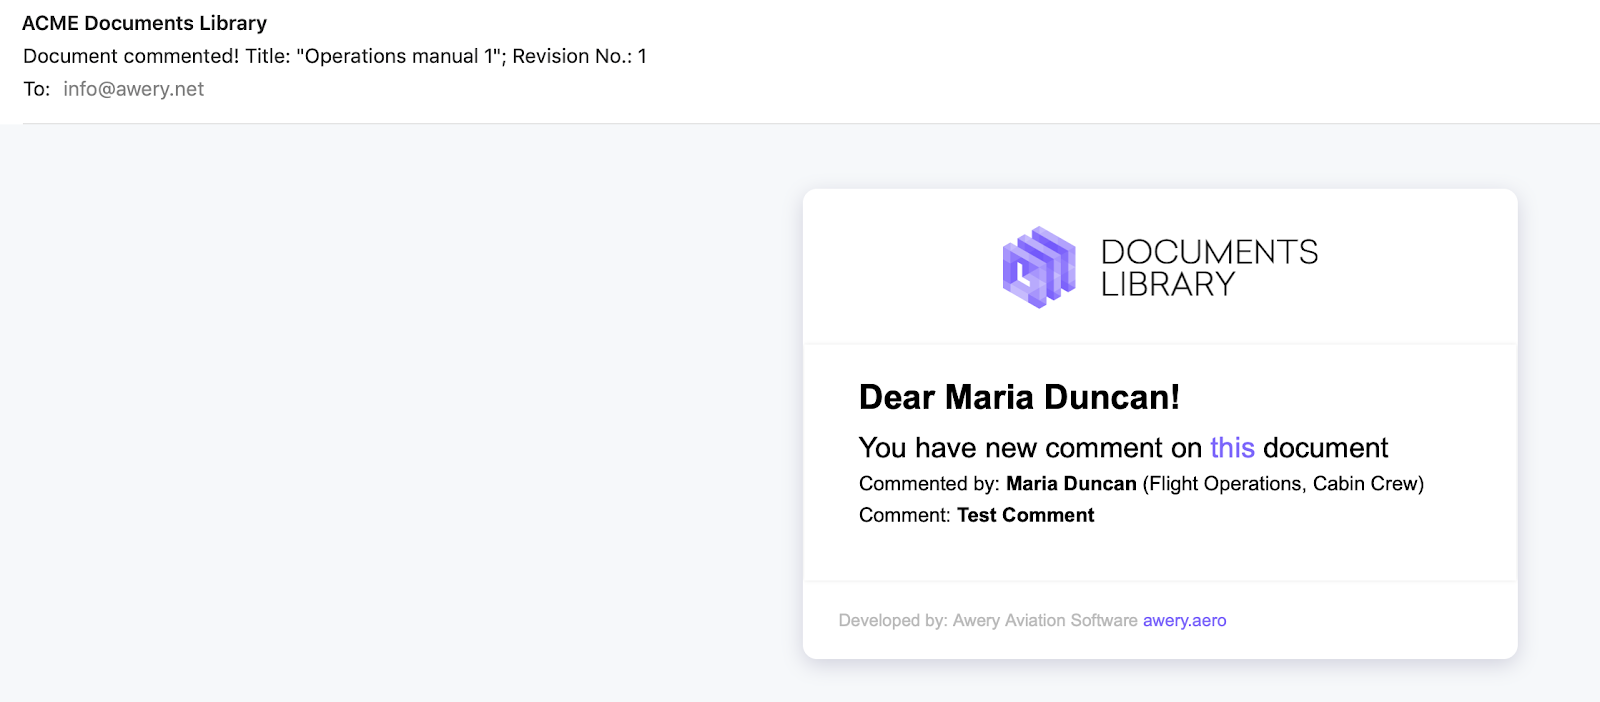Click the 'DOCUMENTS LIBRARY' logo text
The width and height of the screenshot is (1600, 702).
point(1209,268)
